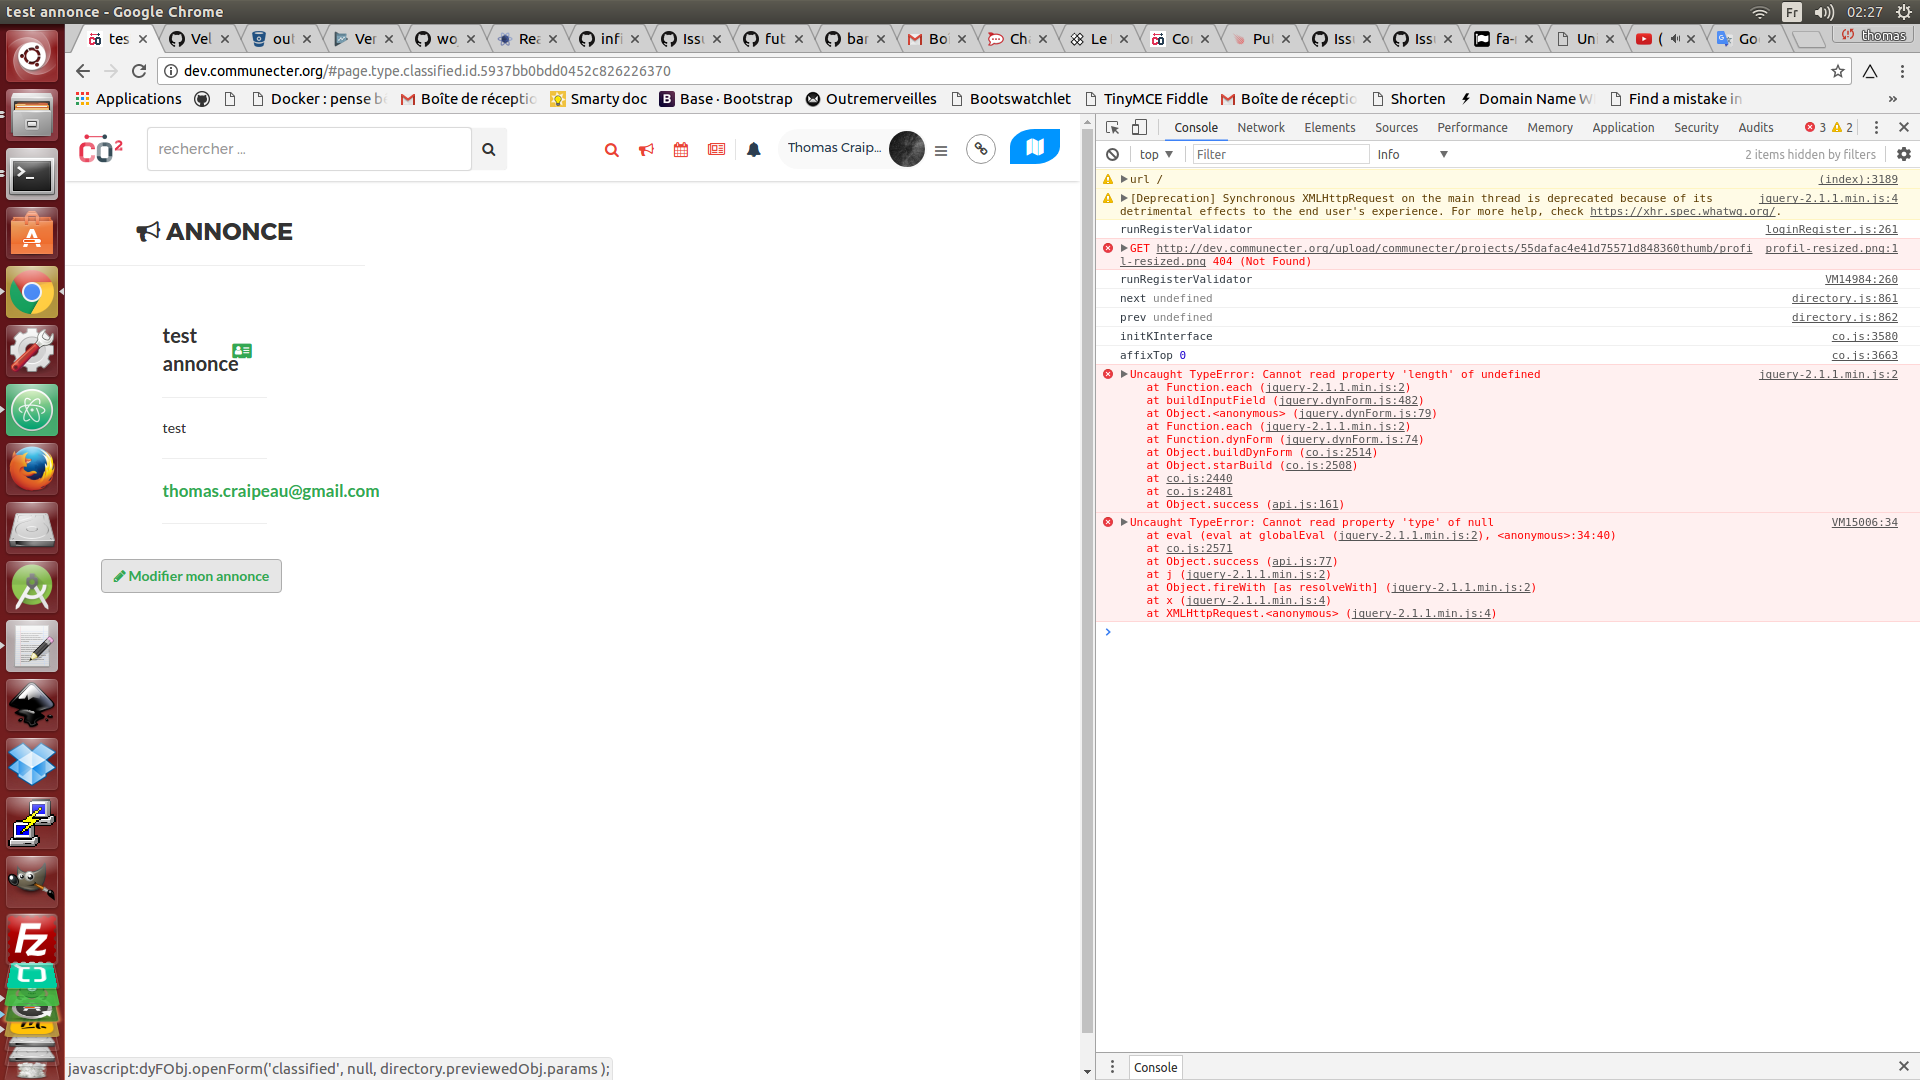
Task: Select the element inspector icon in DevTools
Action: pyautogui.click(x=1111, y=128)
